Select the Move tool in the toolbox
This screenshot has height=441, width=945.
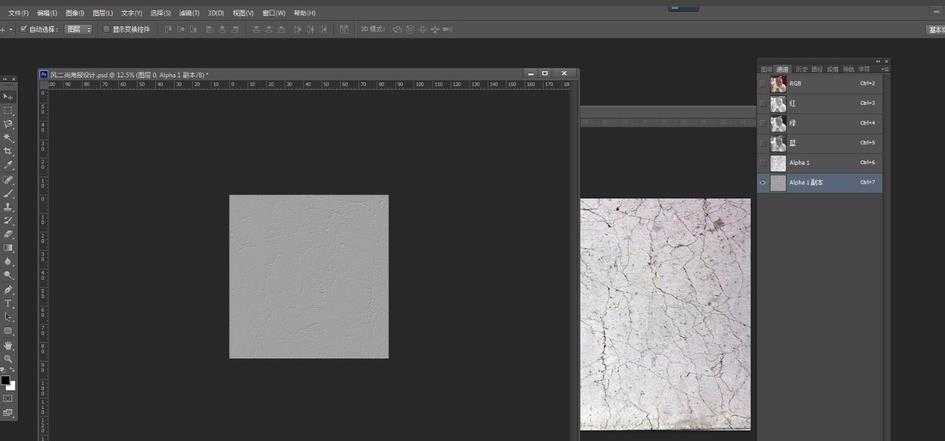(x=8, y=96)
